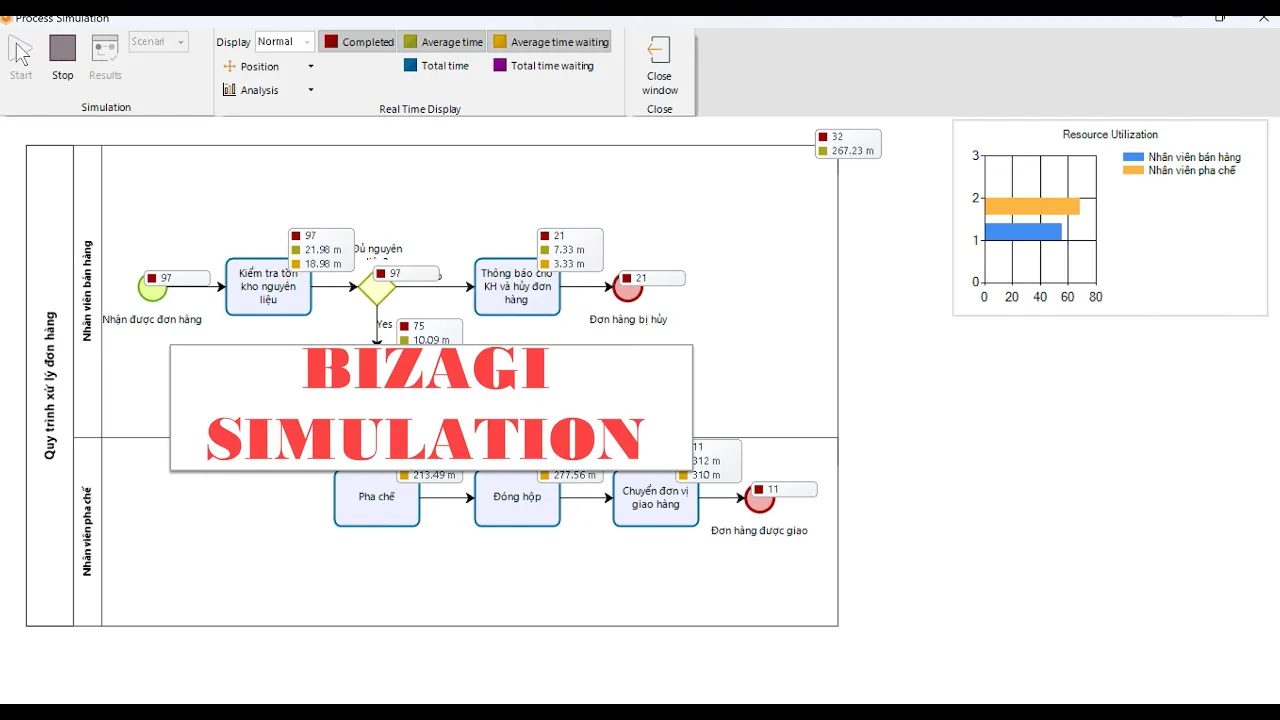Toggle the Total time display option
Screen dimensions: 1280x720
pos(436,66)
